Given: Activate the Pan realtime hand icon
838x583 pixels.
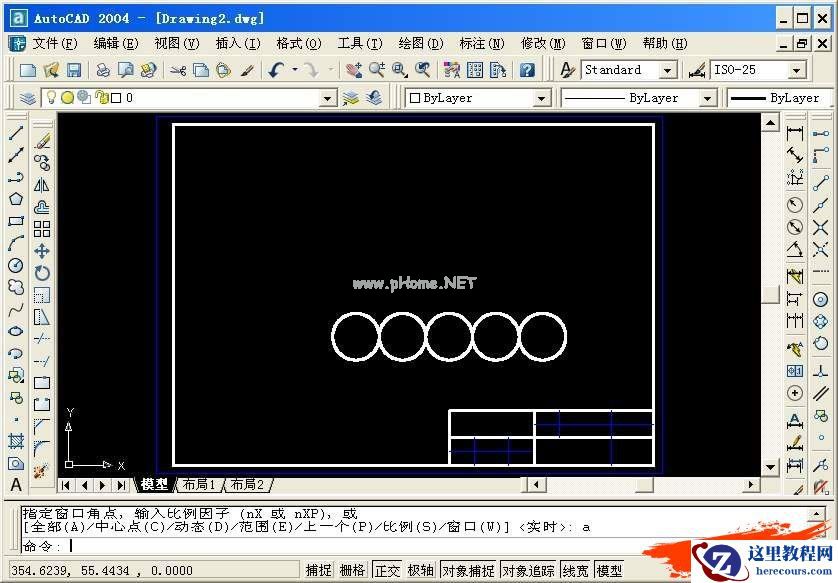Looking at the screenshot, I should tap(353, 70).
